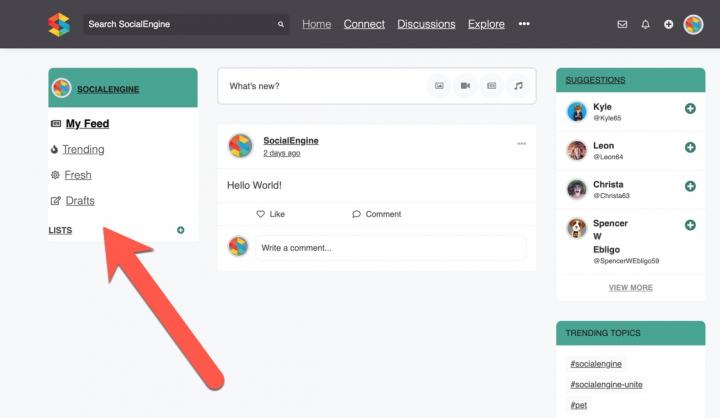
Task: Click Christa's name in suggestions
Action: click(x=608, y=184)
